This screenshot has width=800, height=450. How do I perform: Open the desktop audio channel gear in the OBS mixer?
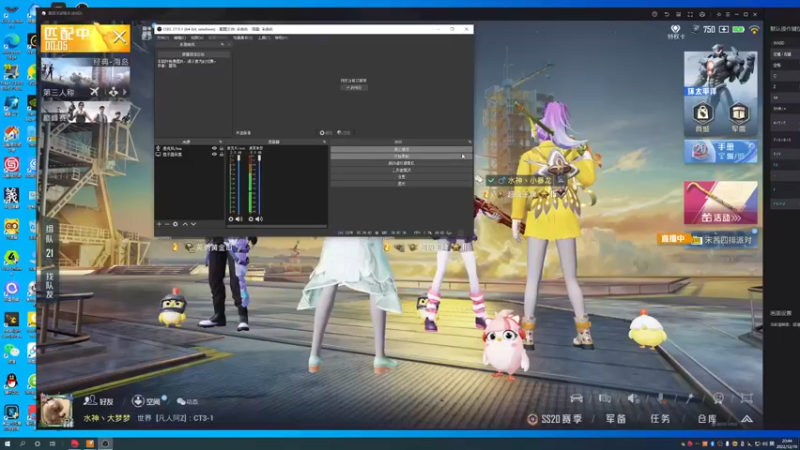251,219
